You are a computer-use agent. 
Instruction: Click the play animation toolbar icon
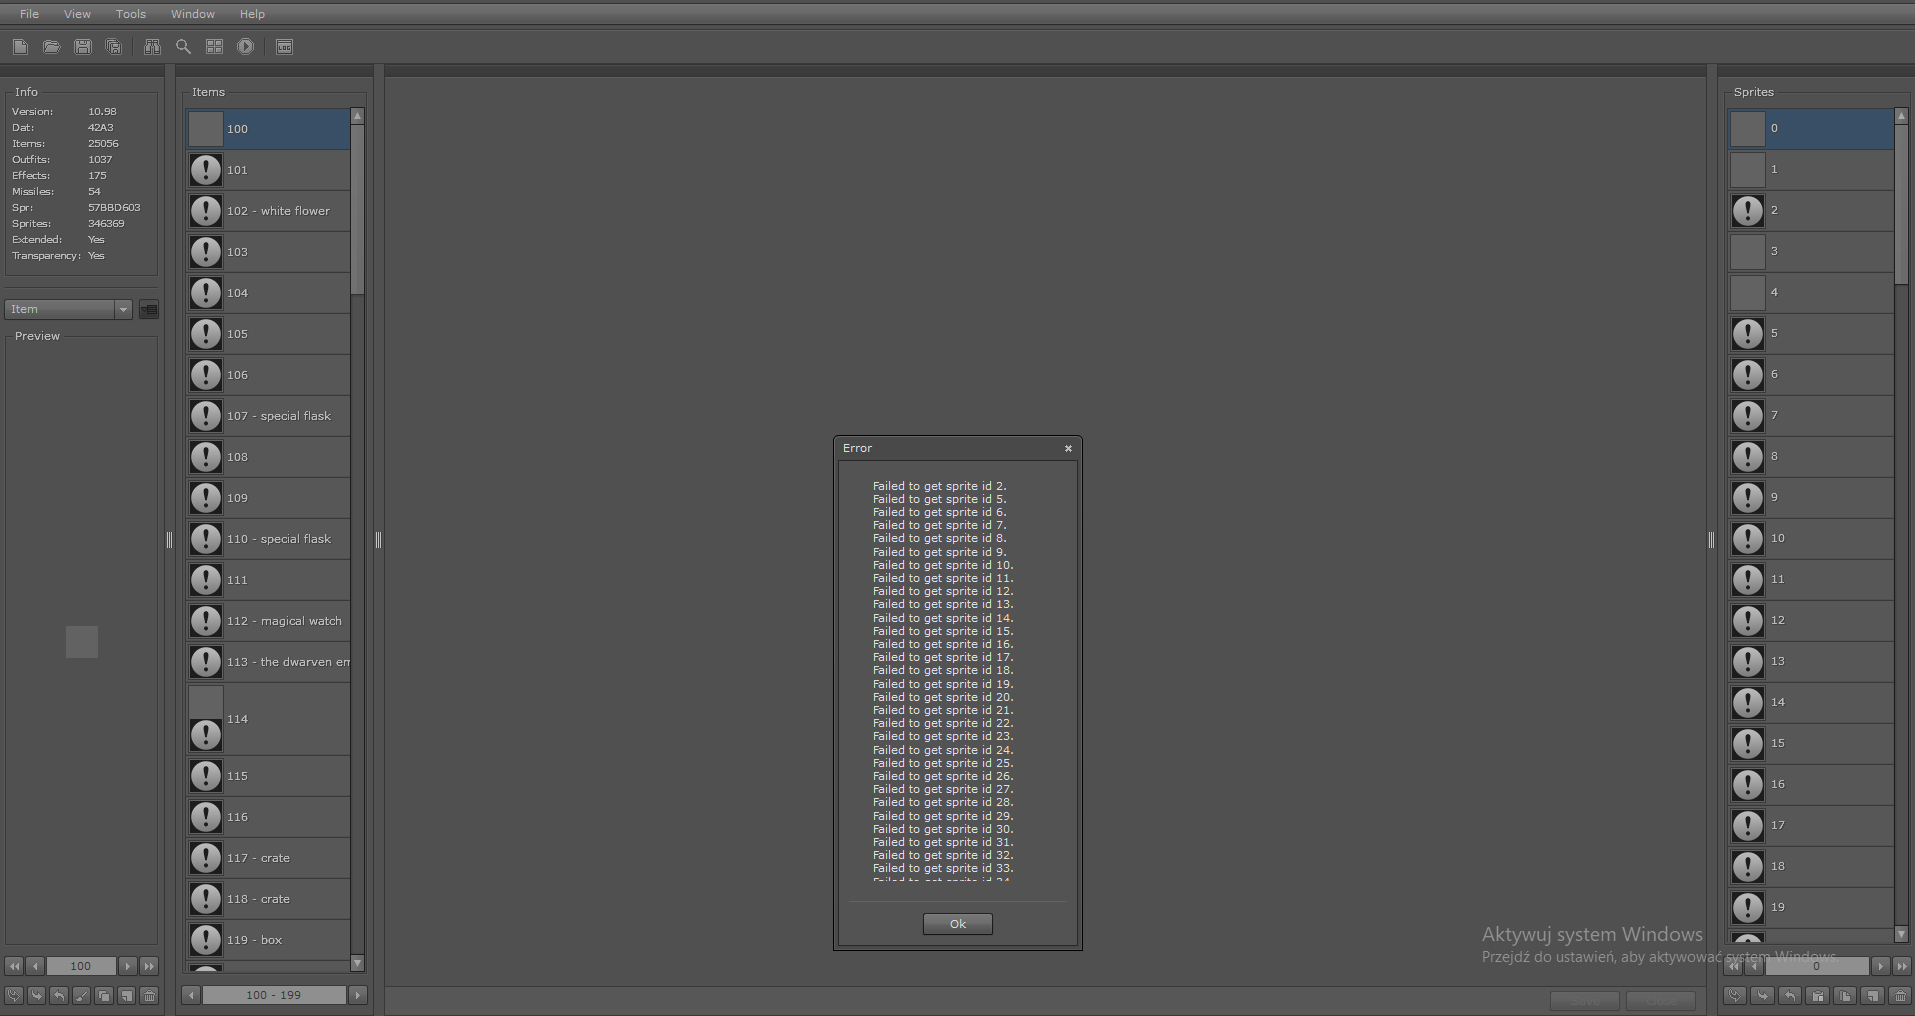pos(245,47)
